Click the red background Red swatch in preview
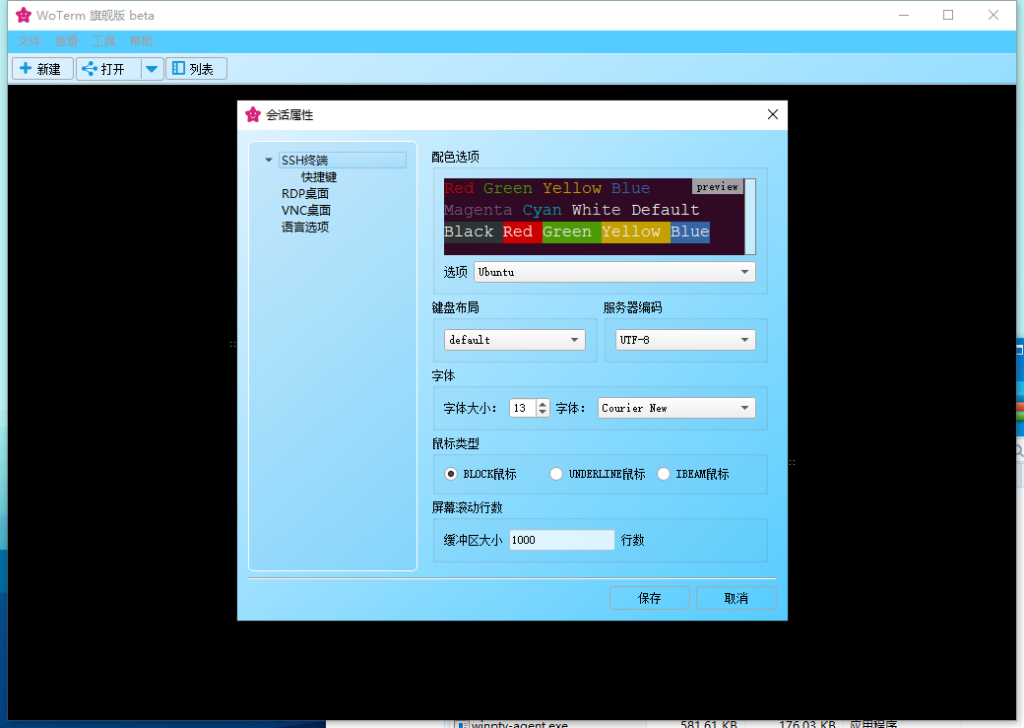1024x728 pixels. (522, 232)
